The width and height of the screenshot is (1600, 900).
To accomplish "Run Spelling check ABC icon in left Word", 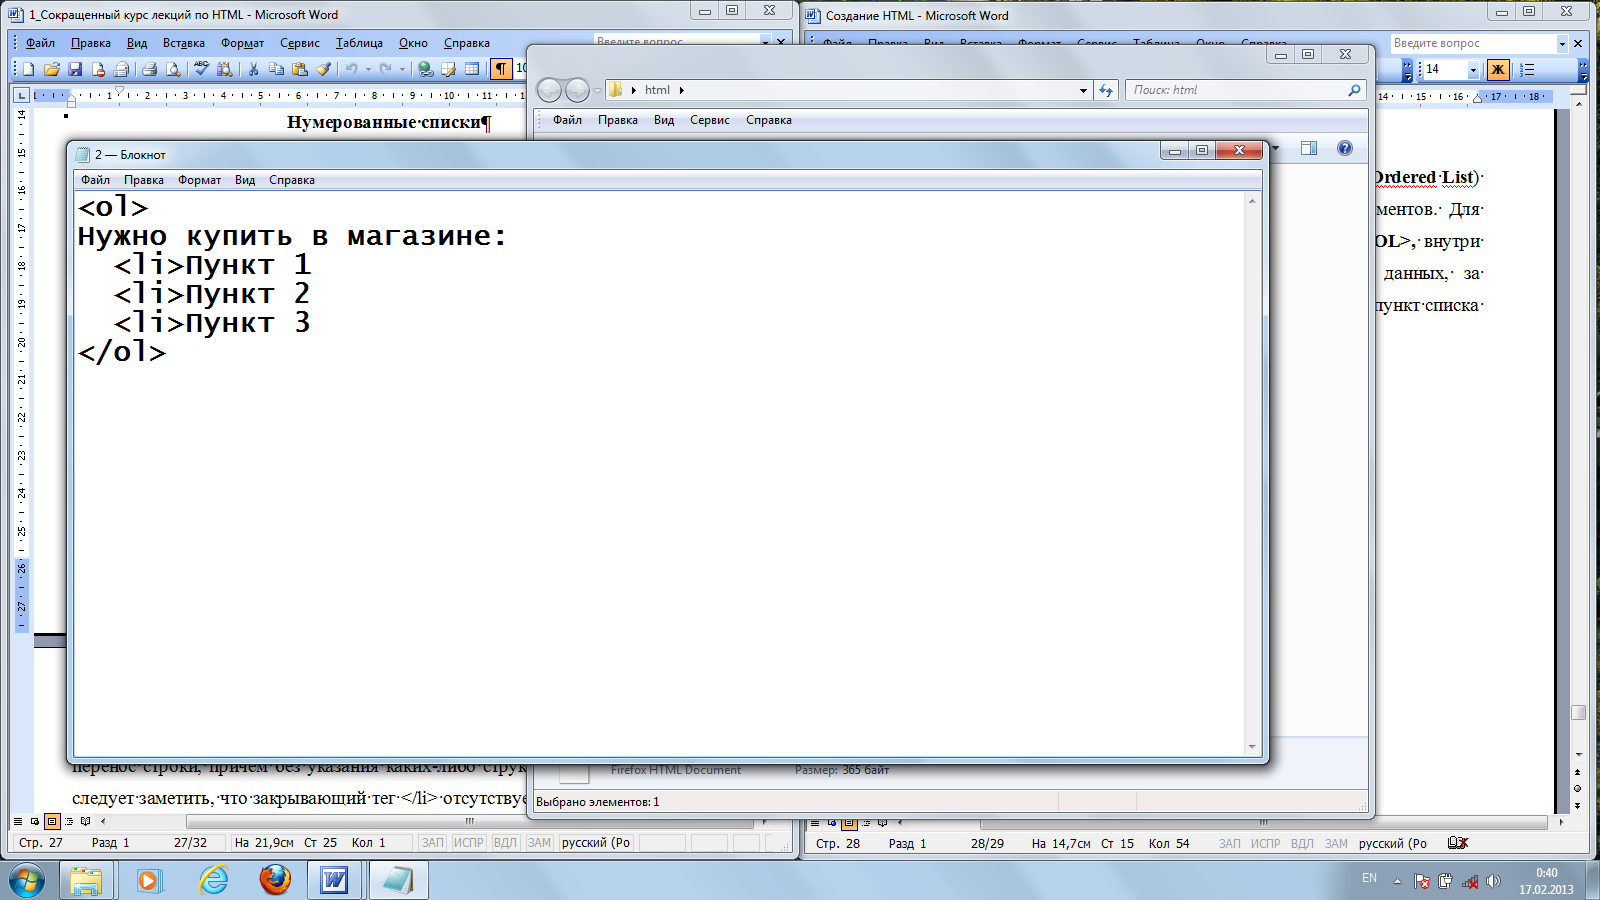I will (x=202, y=69).
